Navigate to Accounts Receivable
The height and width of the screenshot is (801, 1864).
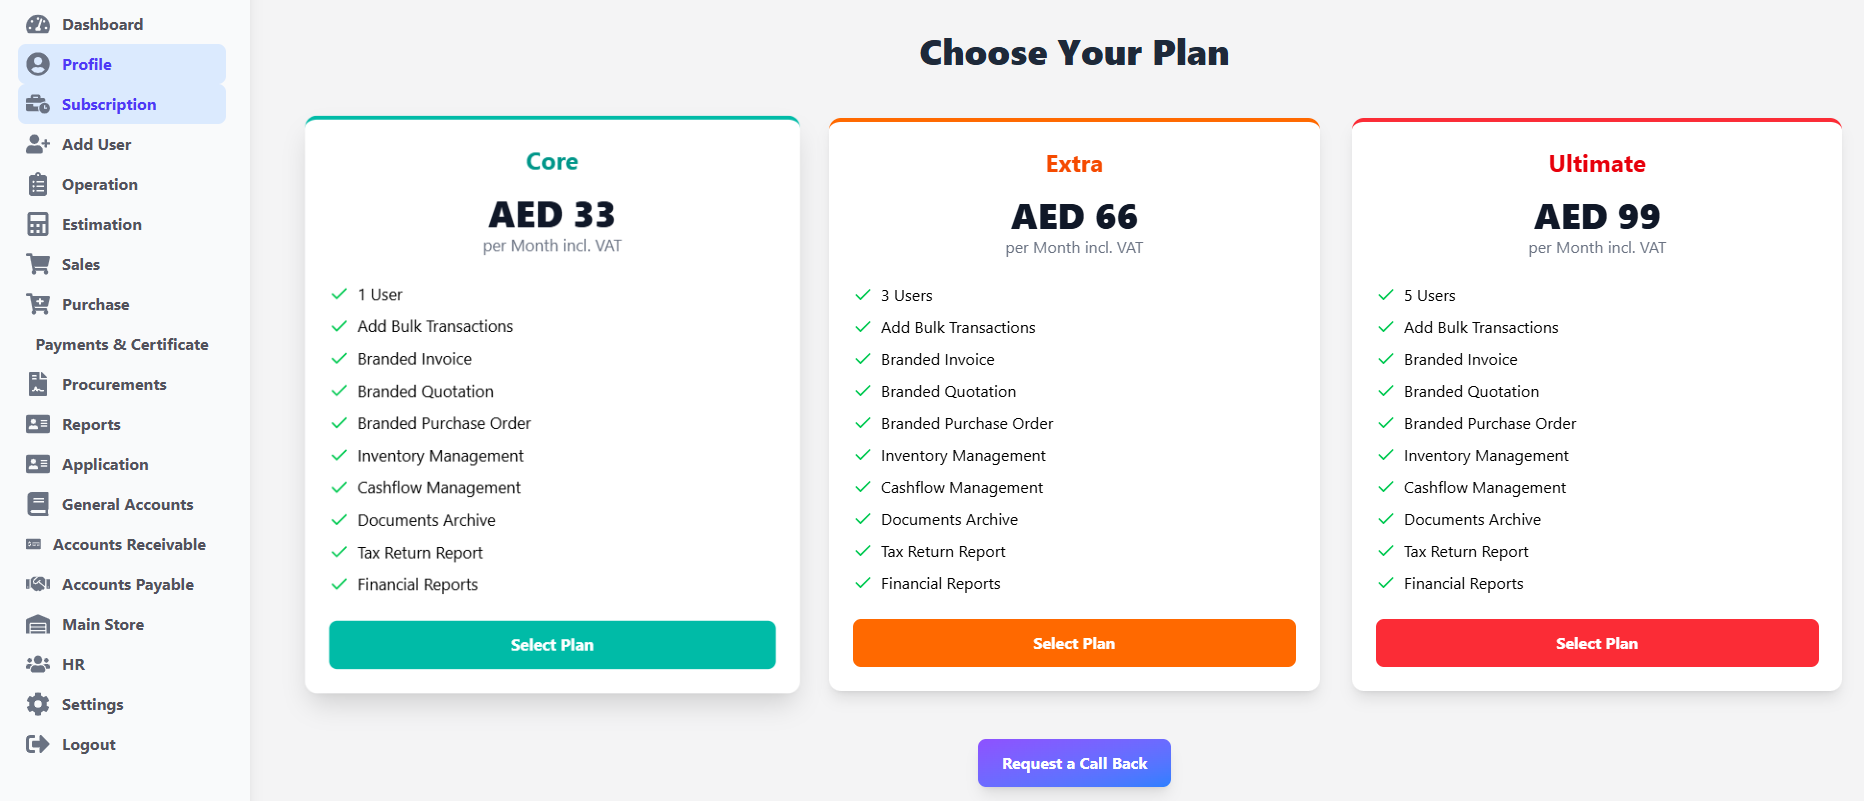tap(129, 544)
